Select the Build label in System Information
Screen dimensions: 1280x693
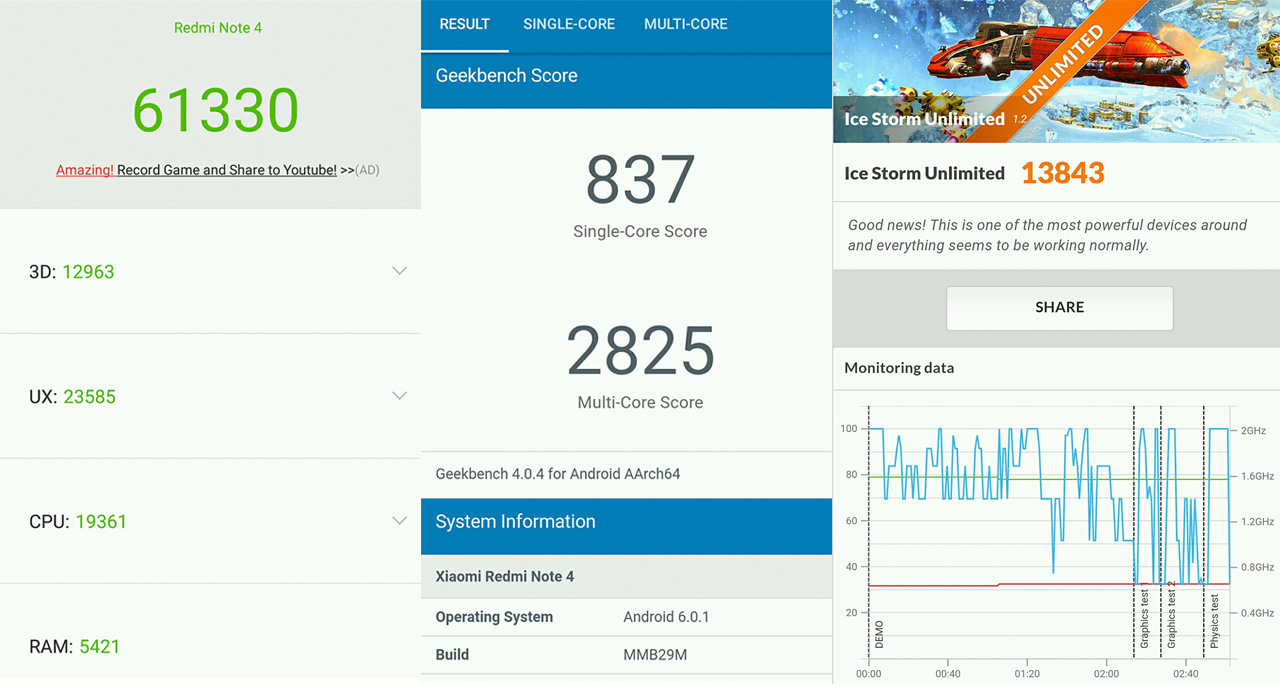(452, 655)
